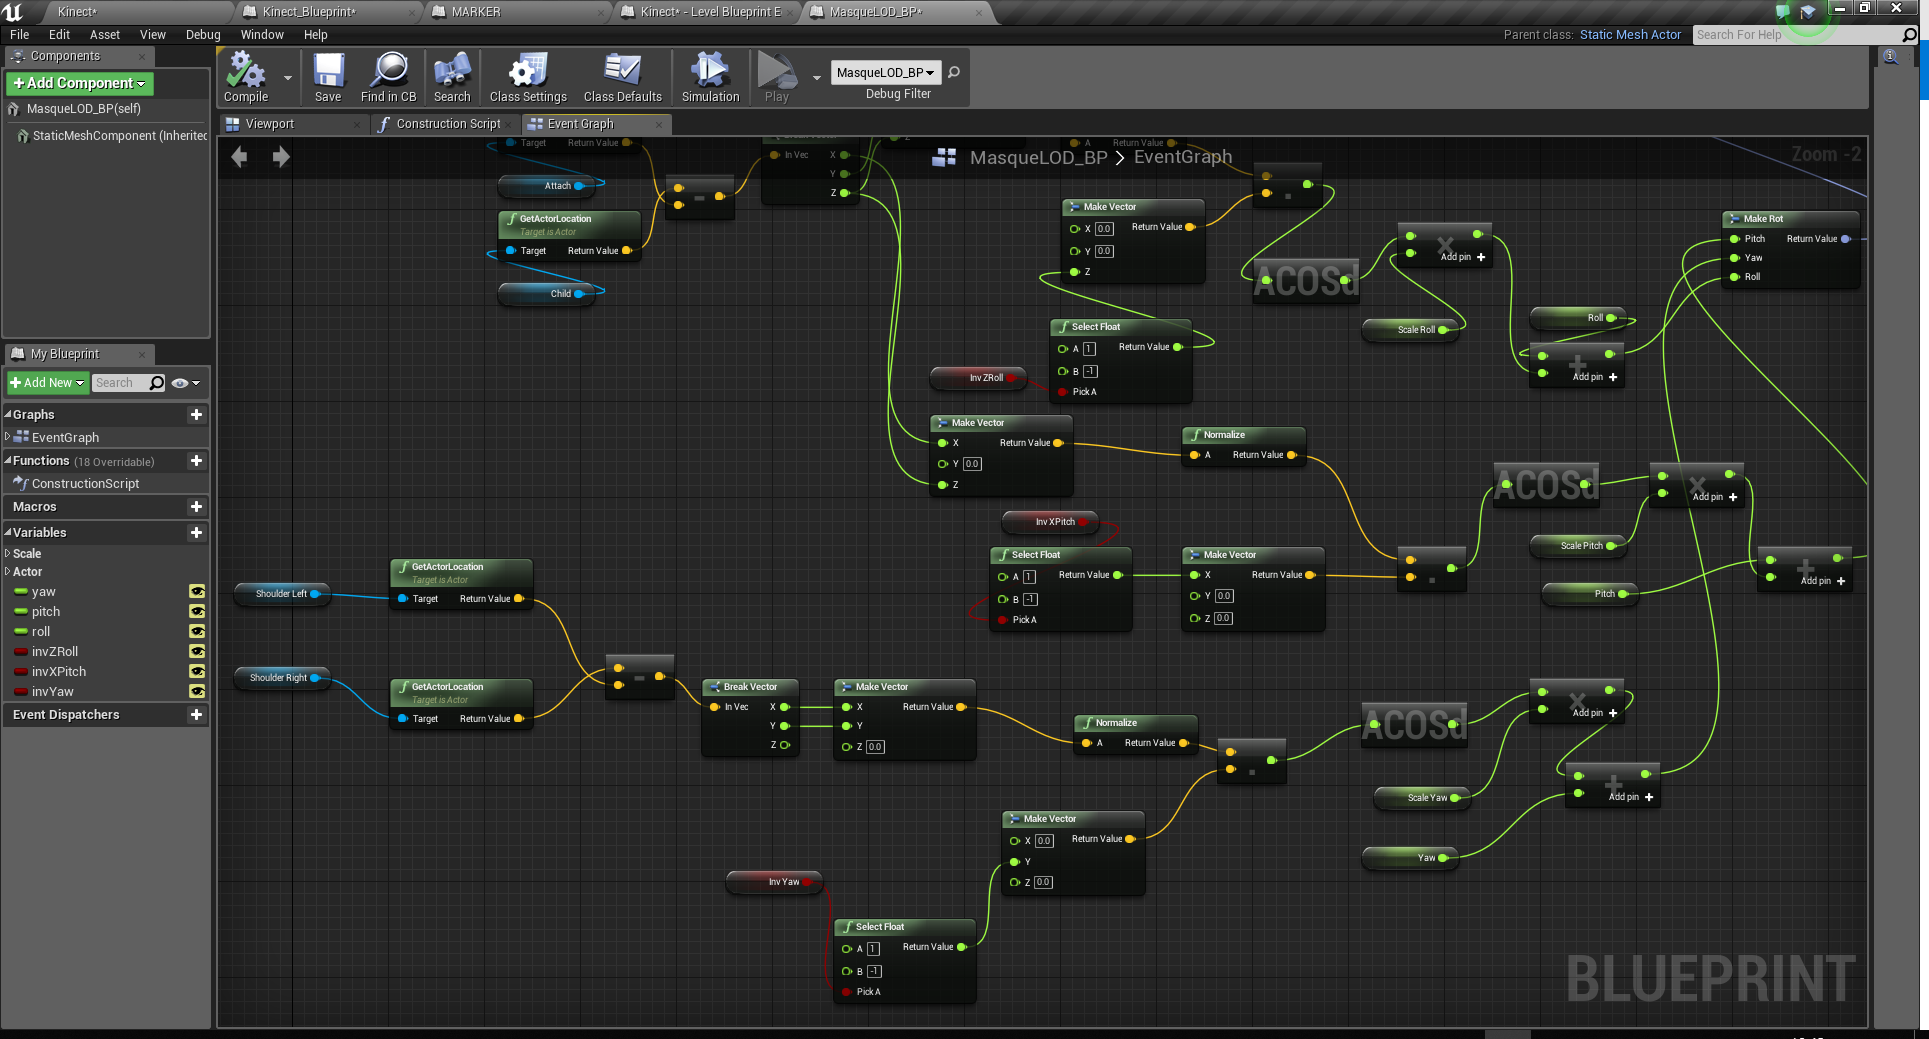1929x1039 pixels.
Task: Click the Add Component button
Action: (80, 83)
